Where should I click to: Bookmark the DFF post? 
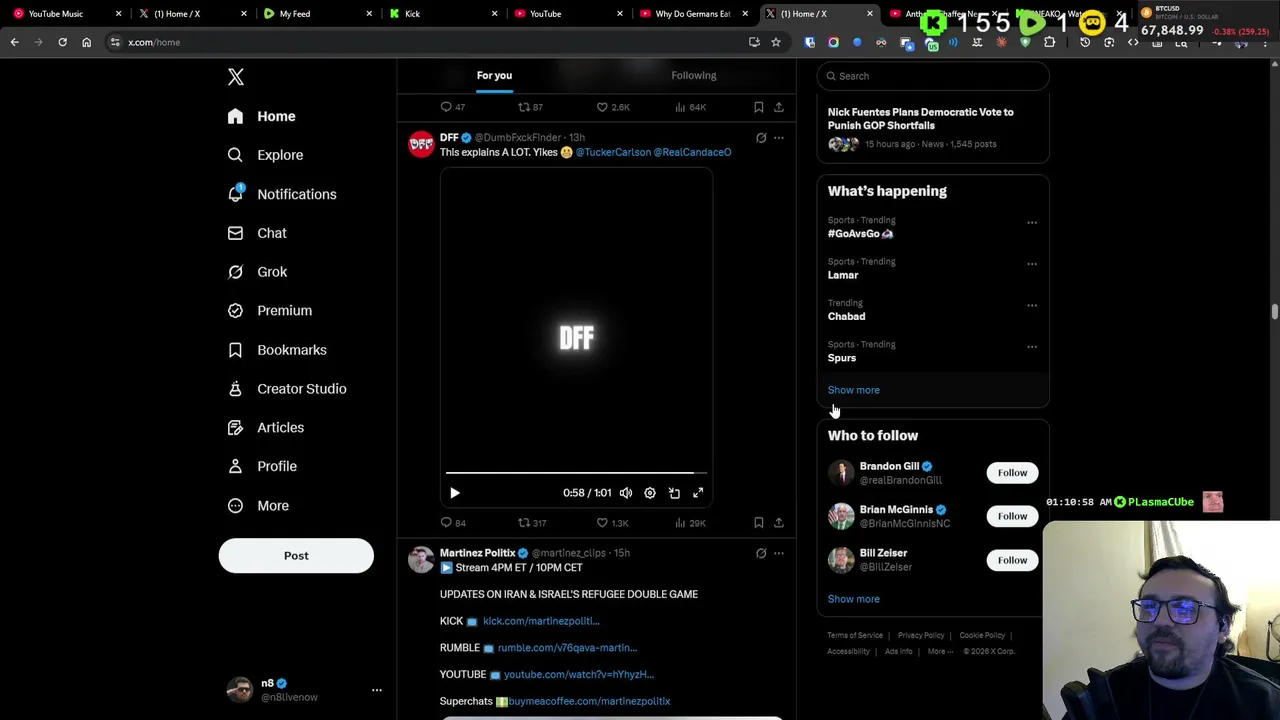tap(759, 523)
